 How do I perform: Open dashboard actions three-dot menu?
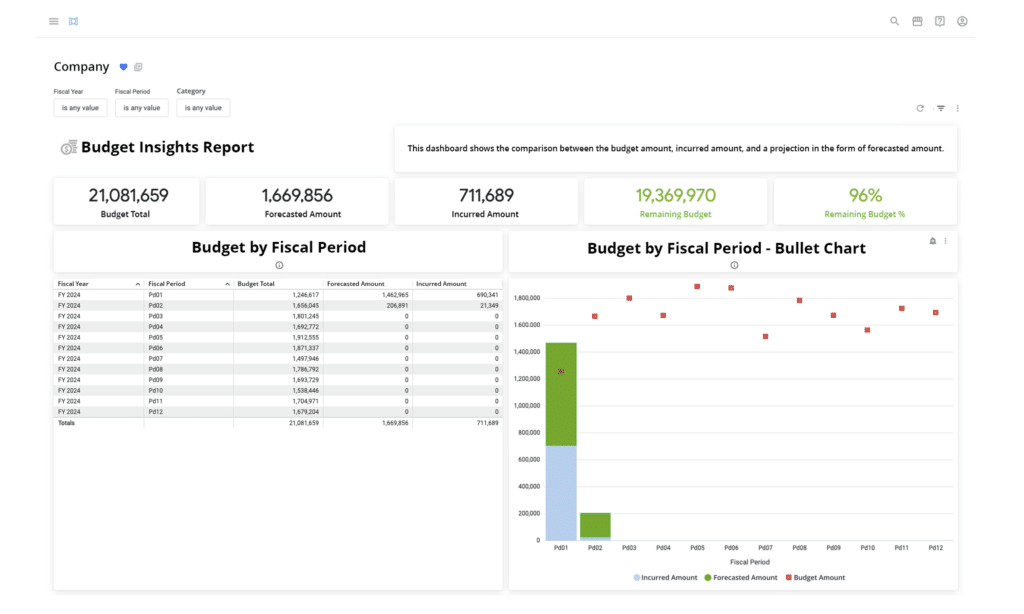click(957, 108)
